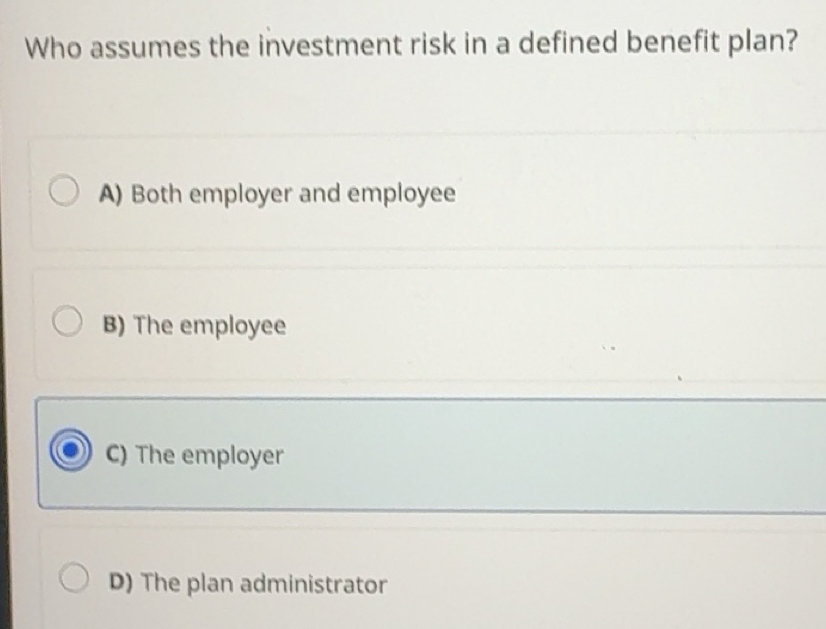Screen dimensions: 826x629
Task: Select the filled radio button beside option C
Action: [x=68, y=453]
